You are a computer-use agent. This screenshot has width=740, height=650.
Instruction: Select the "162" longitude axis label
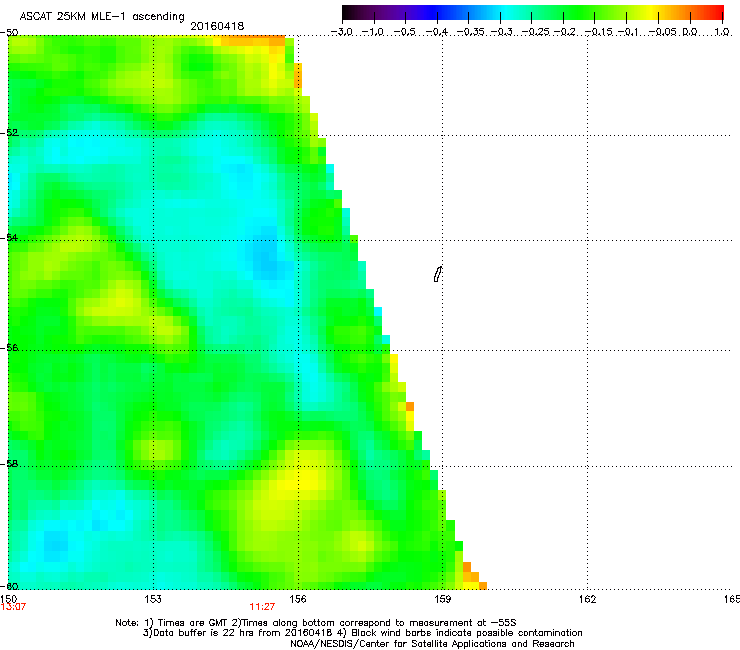[587, 599]
